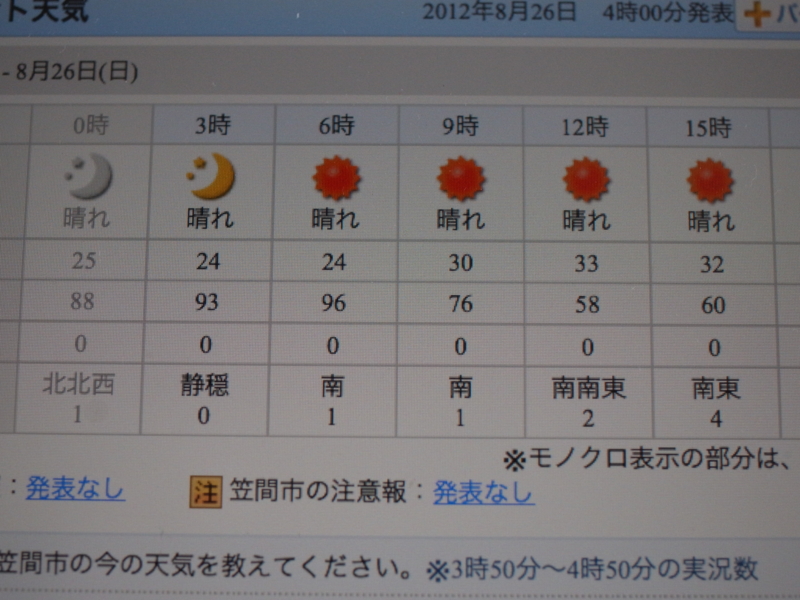The width and height of the screenshot is (800, 600).
Task: Click the 3時 column header
Action: [213, 125]
